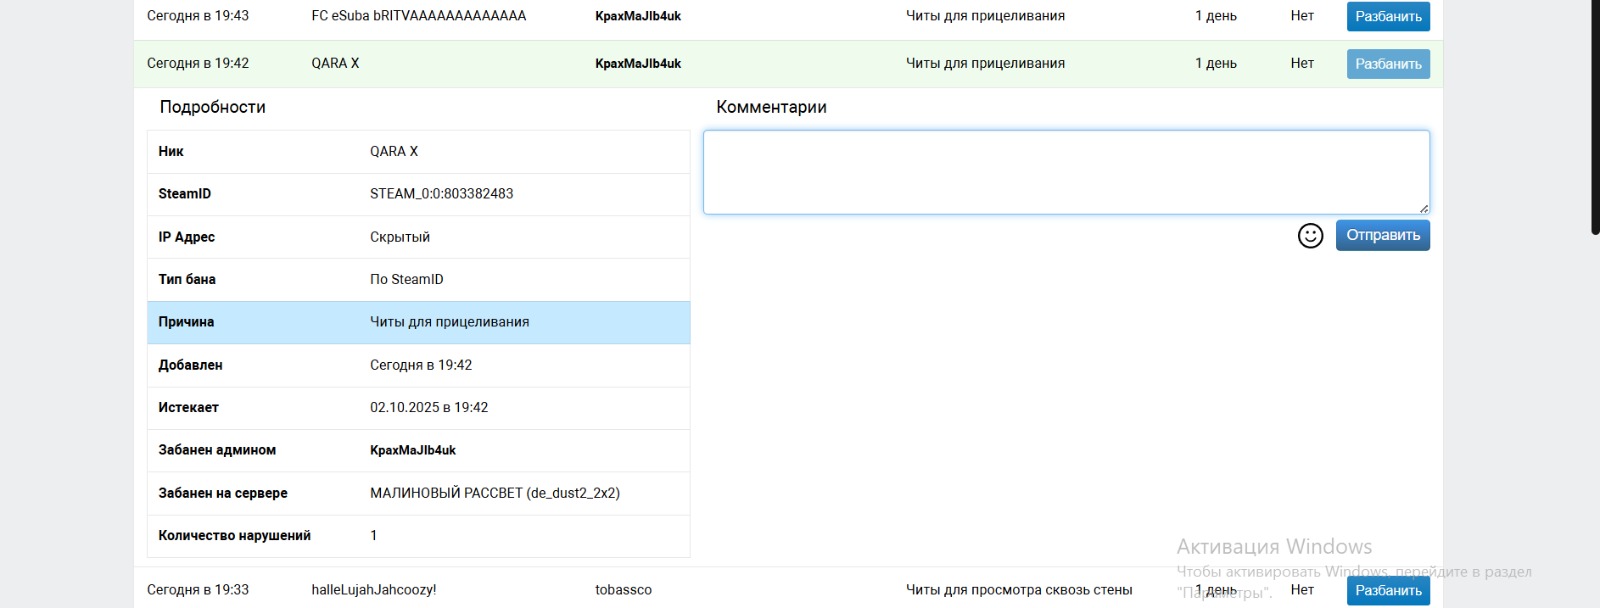
Task: Open admin KpaxMaJIb4uk beside Забанен админом
Action: tap(413, 450)
